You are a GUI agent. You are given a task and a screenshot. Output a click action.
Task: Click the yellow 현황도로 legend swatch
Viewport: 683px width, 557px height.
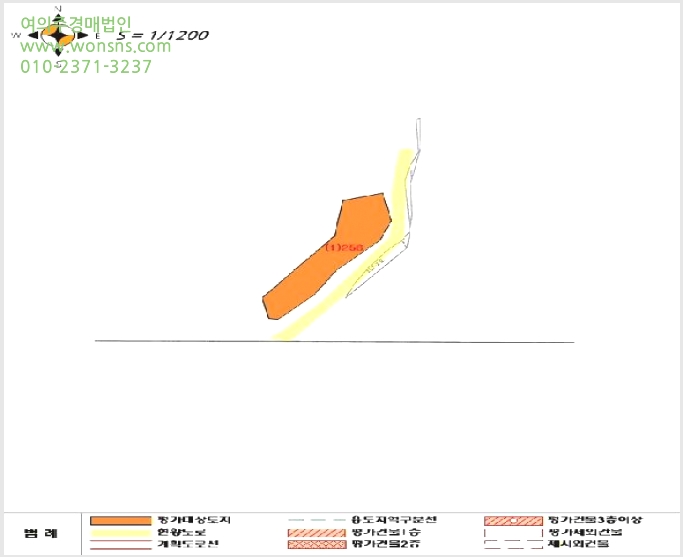tap(121, 532)
